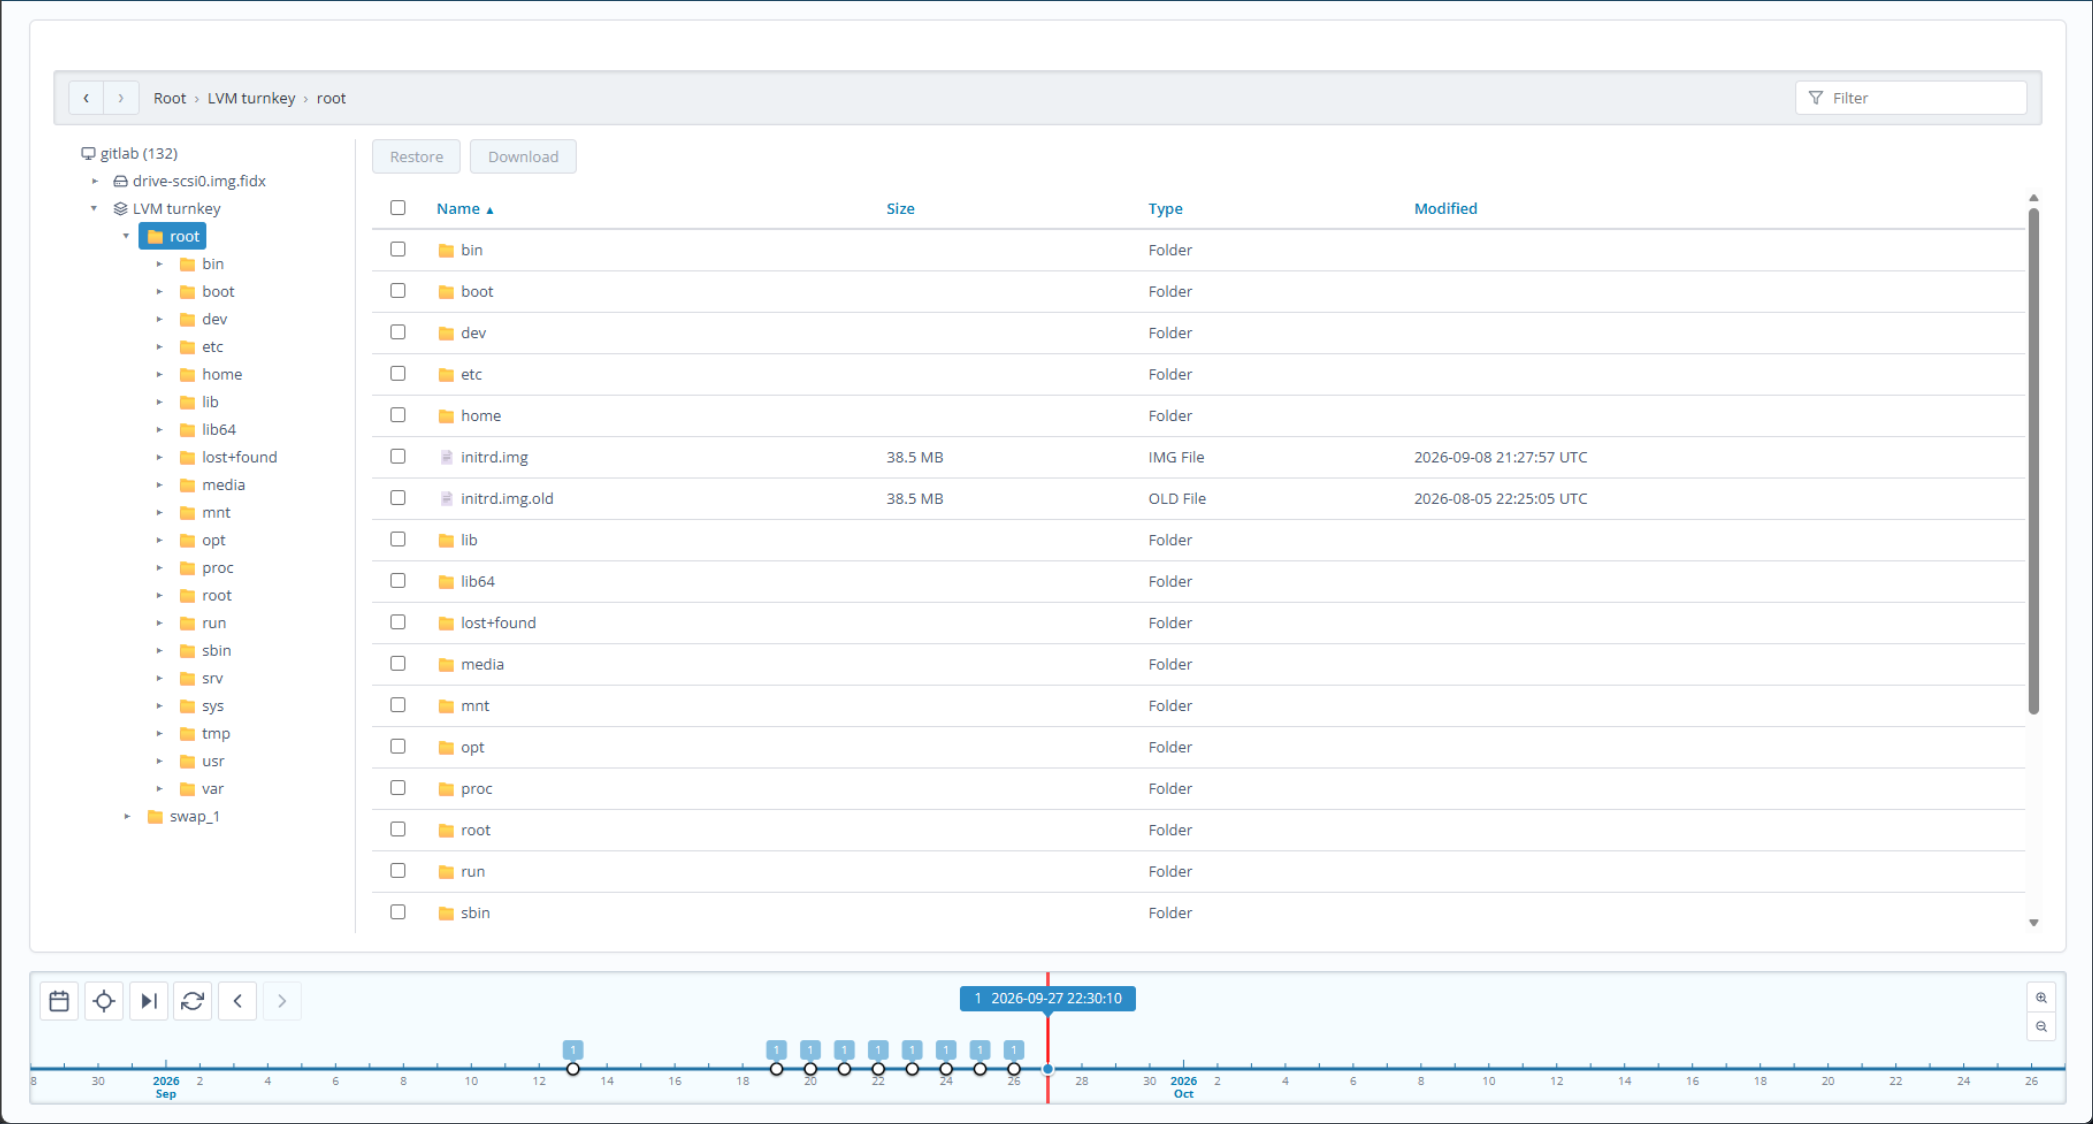Click the drive-scsi0.img.fidx disk icon

(120, 181)
